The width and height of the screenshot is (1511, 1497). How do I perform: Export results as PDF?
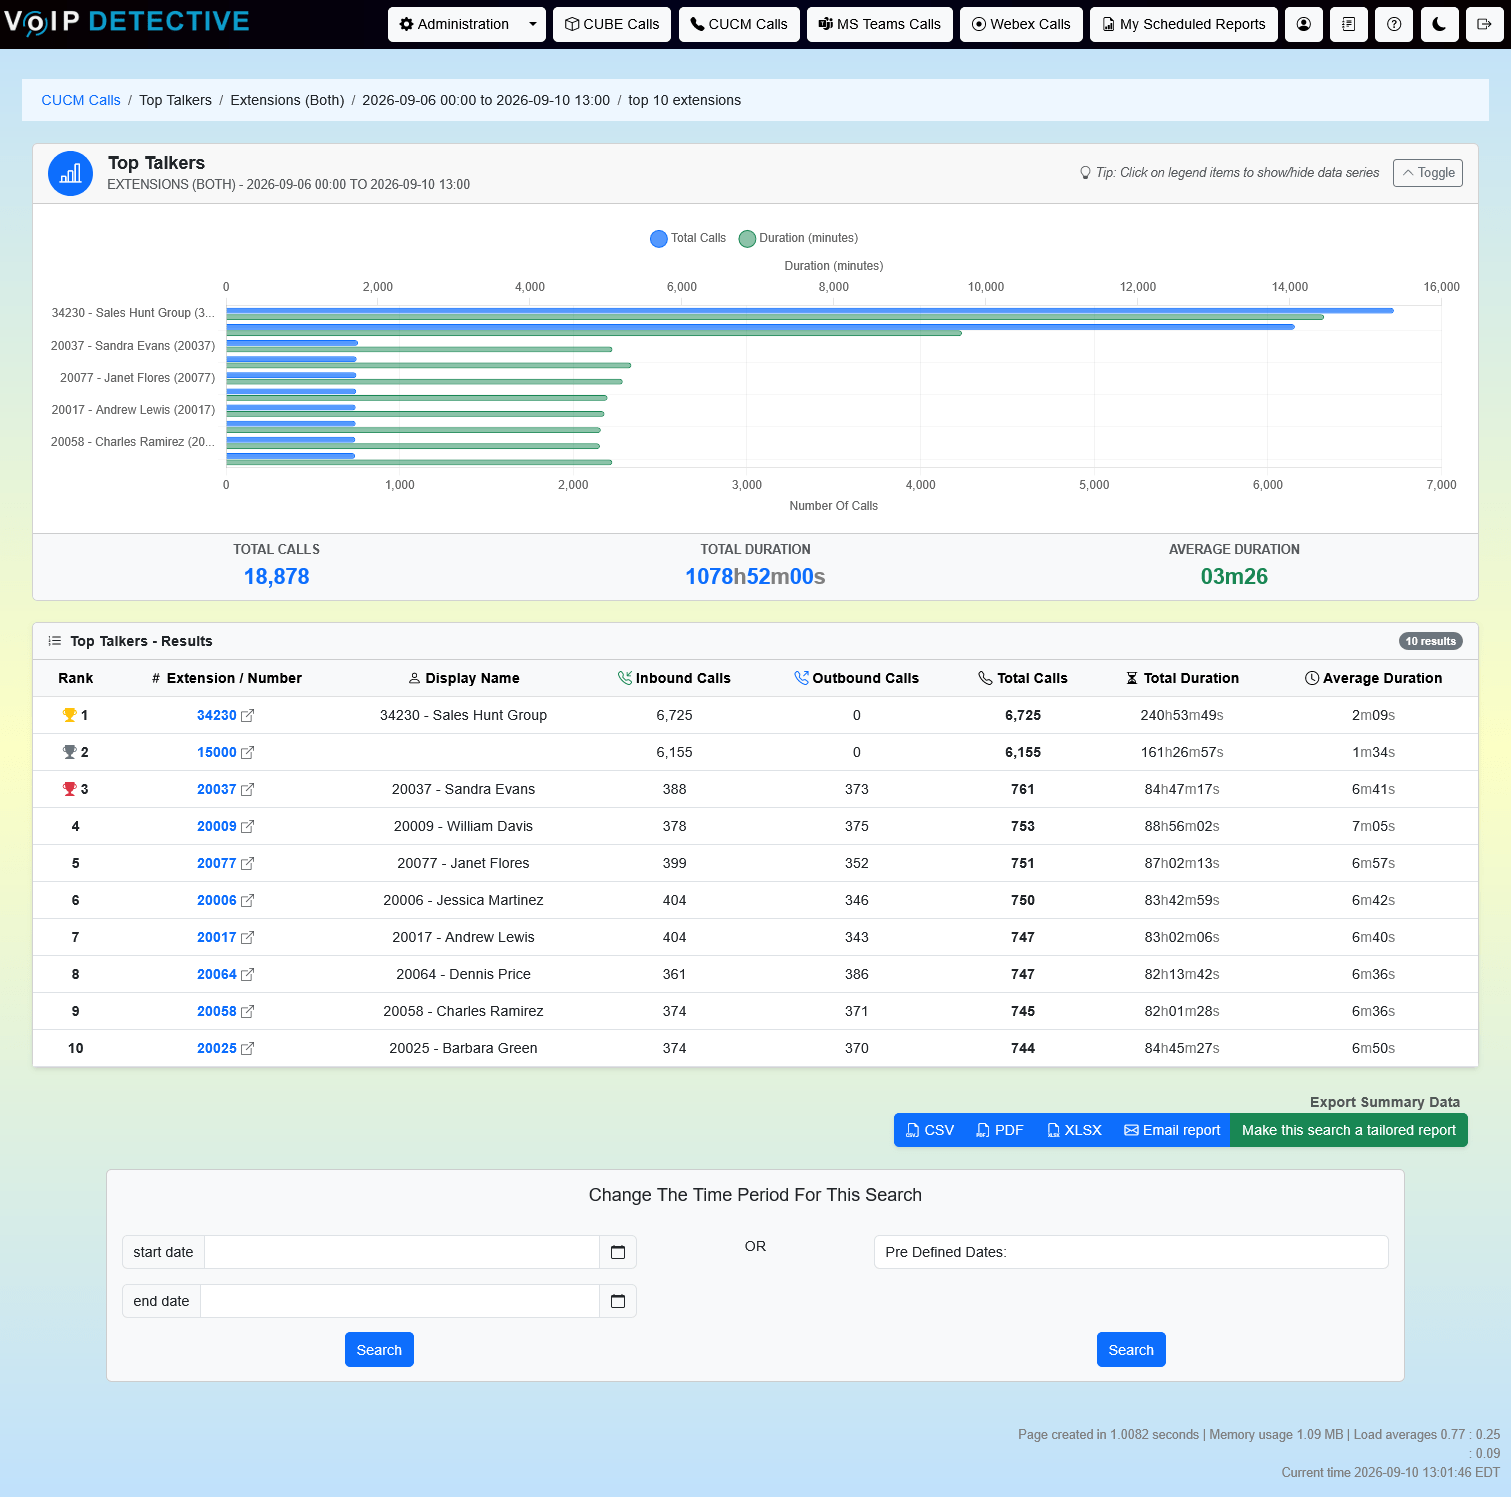1000,1130
